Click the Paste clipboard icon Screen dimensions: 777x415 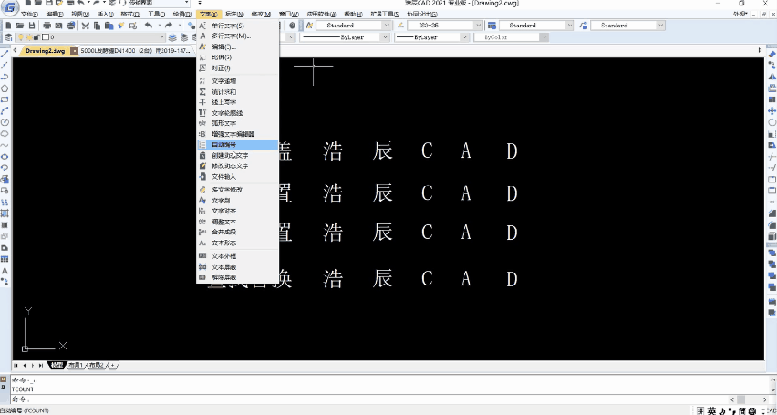point(109,25)
